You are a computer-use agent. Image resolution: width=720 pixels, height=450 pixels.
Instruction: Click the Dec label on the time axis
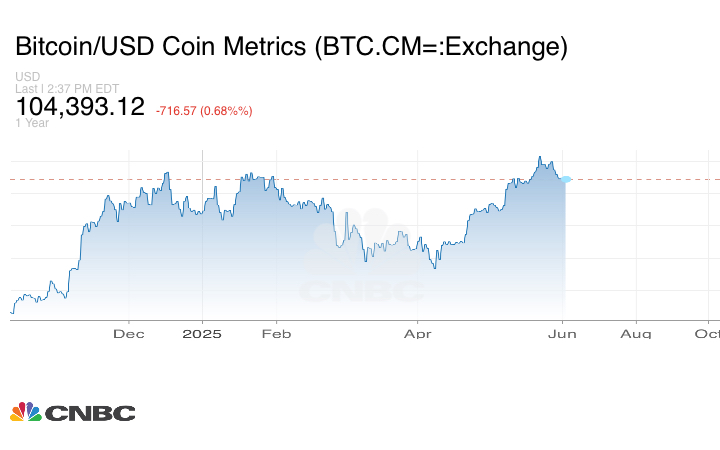point(129,333)
